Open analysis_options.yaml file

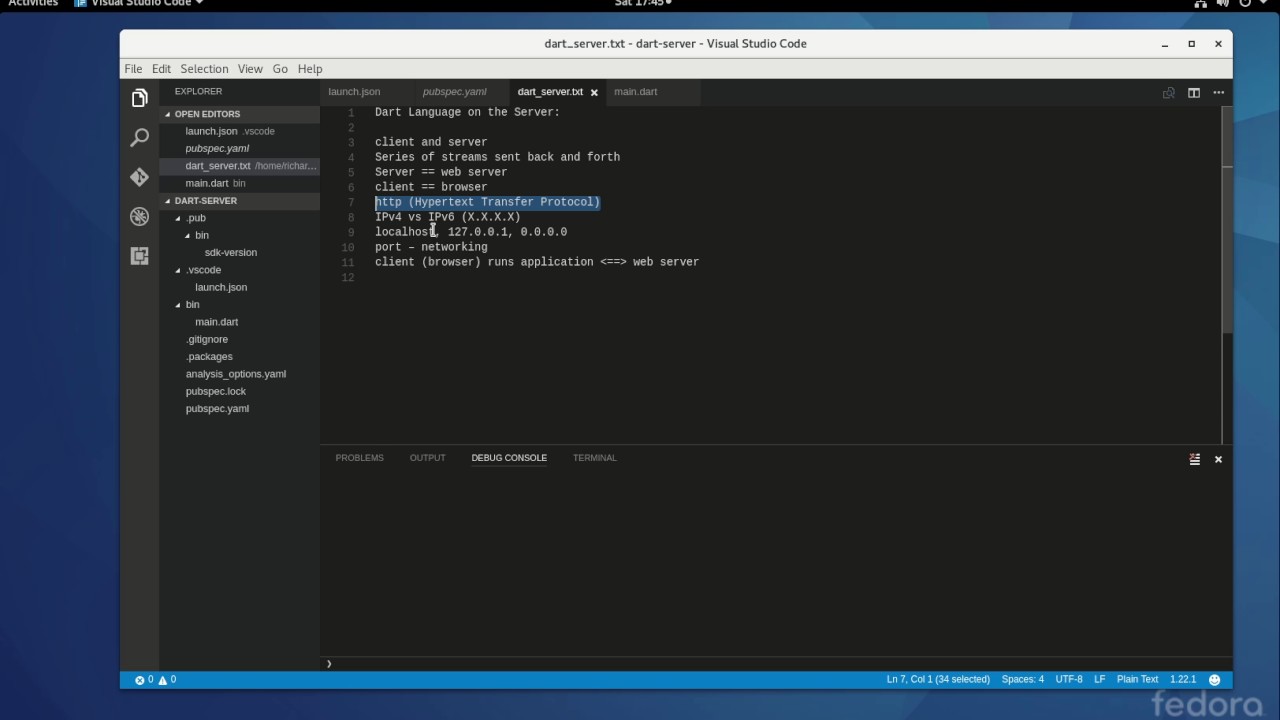[240, 374]
